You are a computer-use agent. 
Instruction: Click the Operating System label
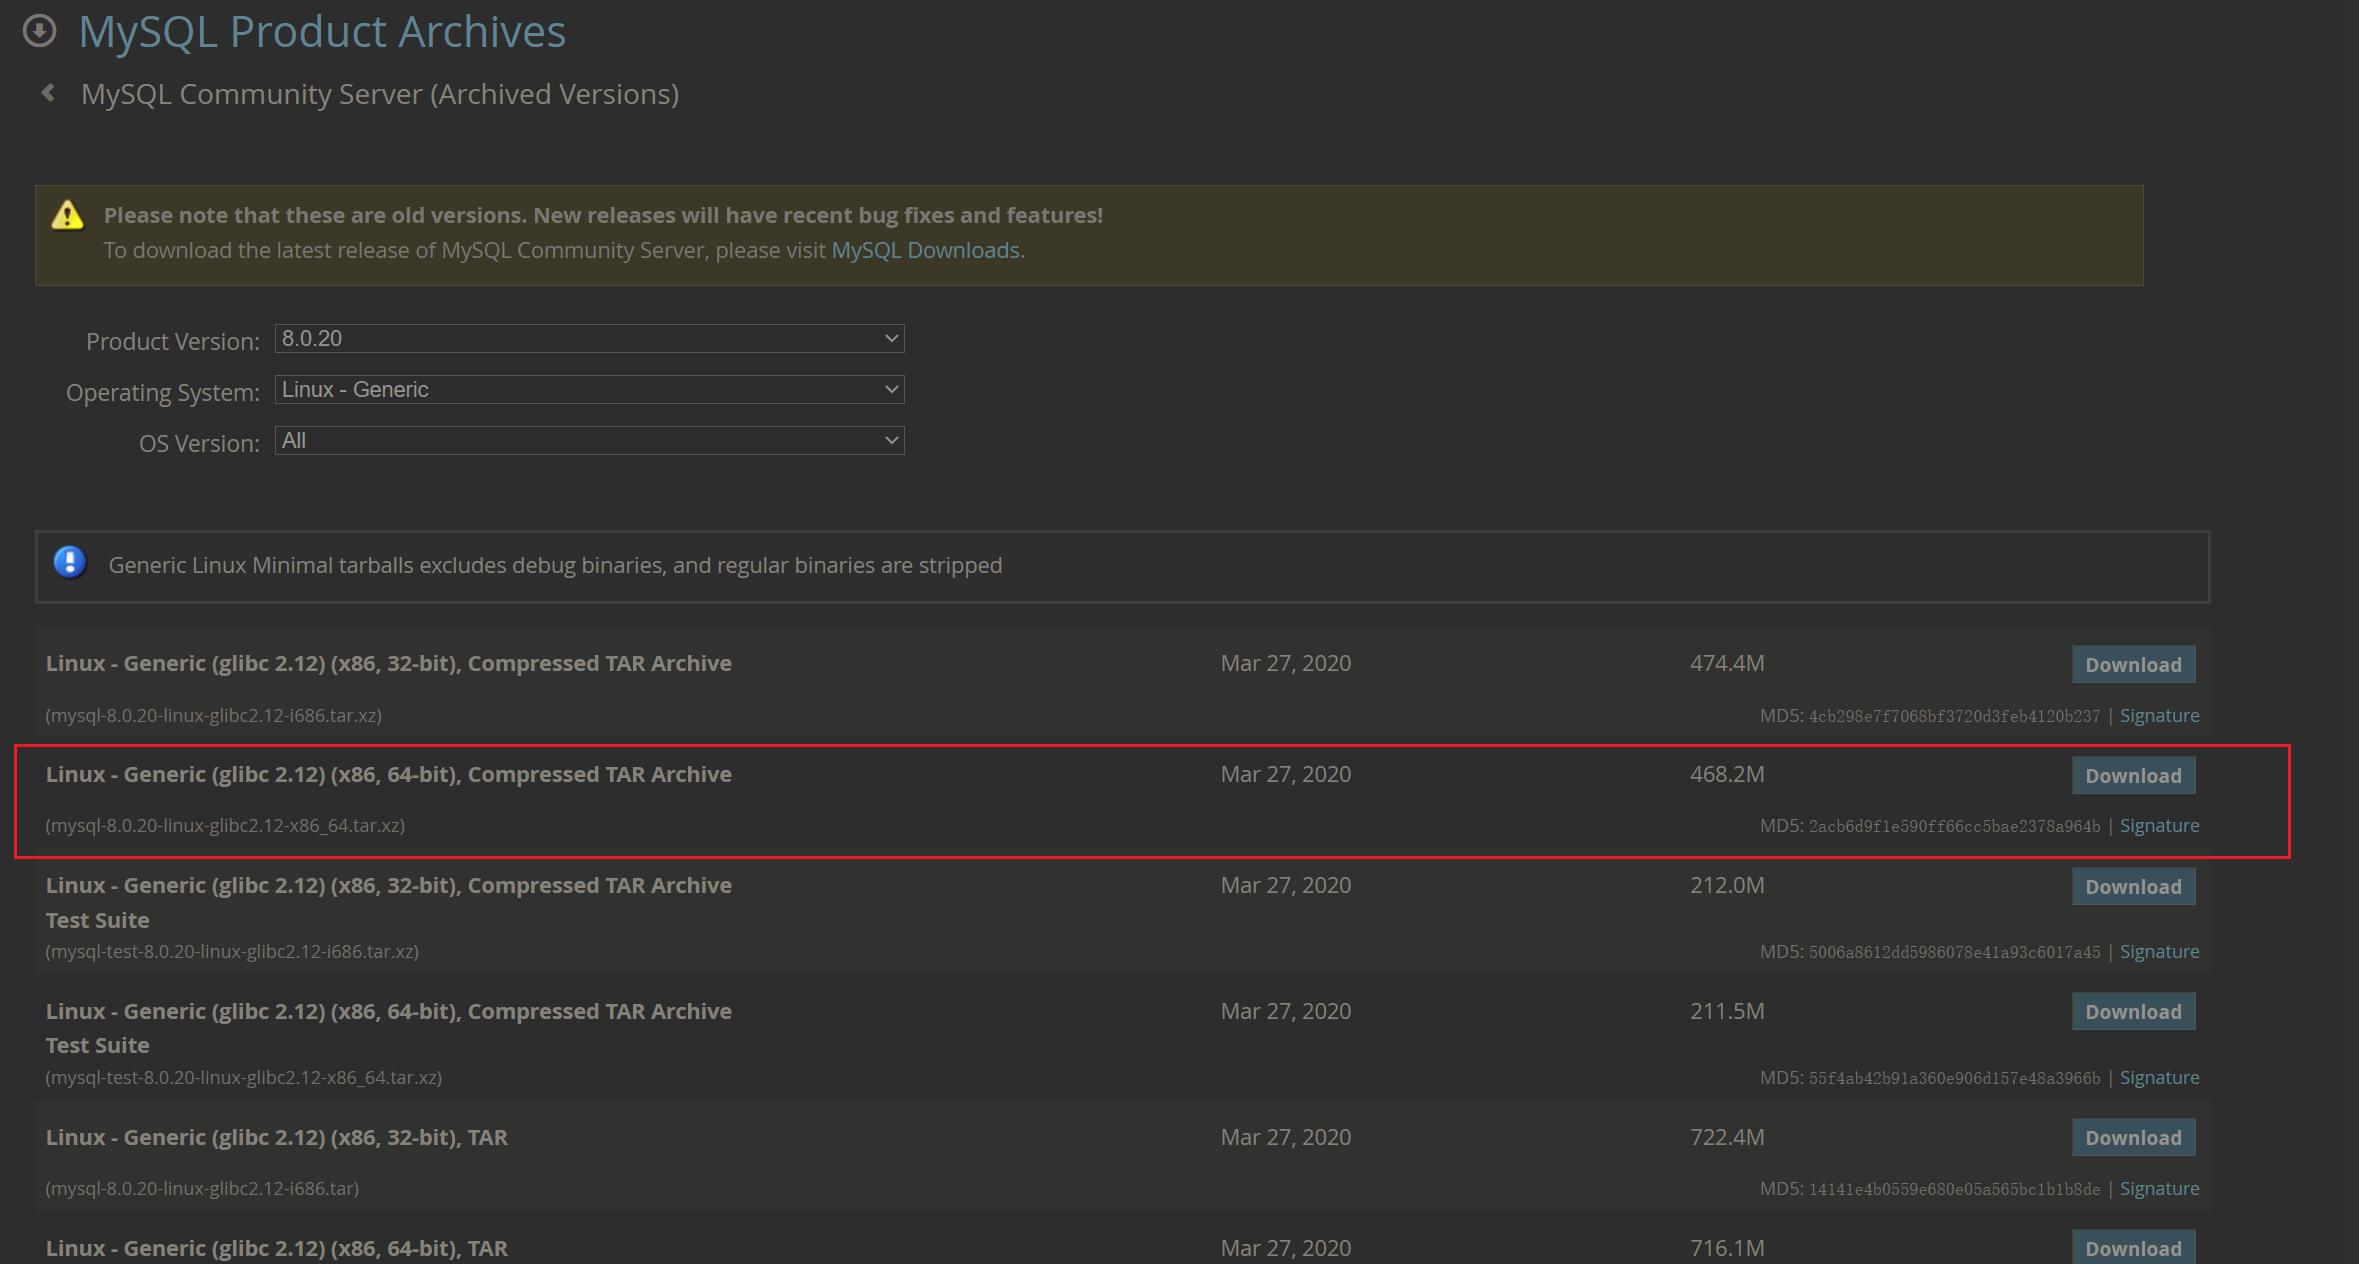coord(163,393)
